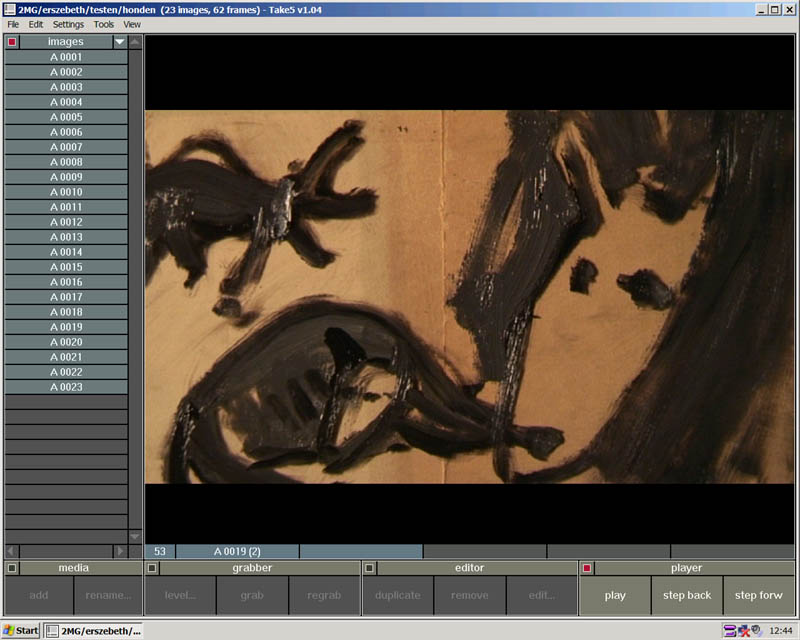The height and width of the screenshot is (640, 800).
Task: Open the Settings menu
Action: 68,24
